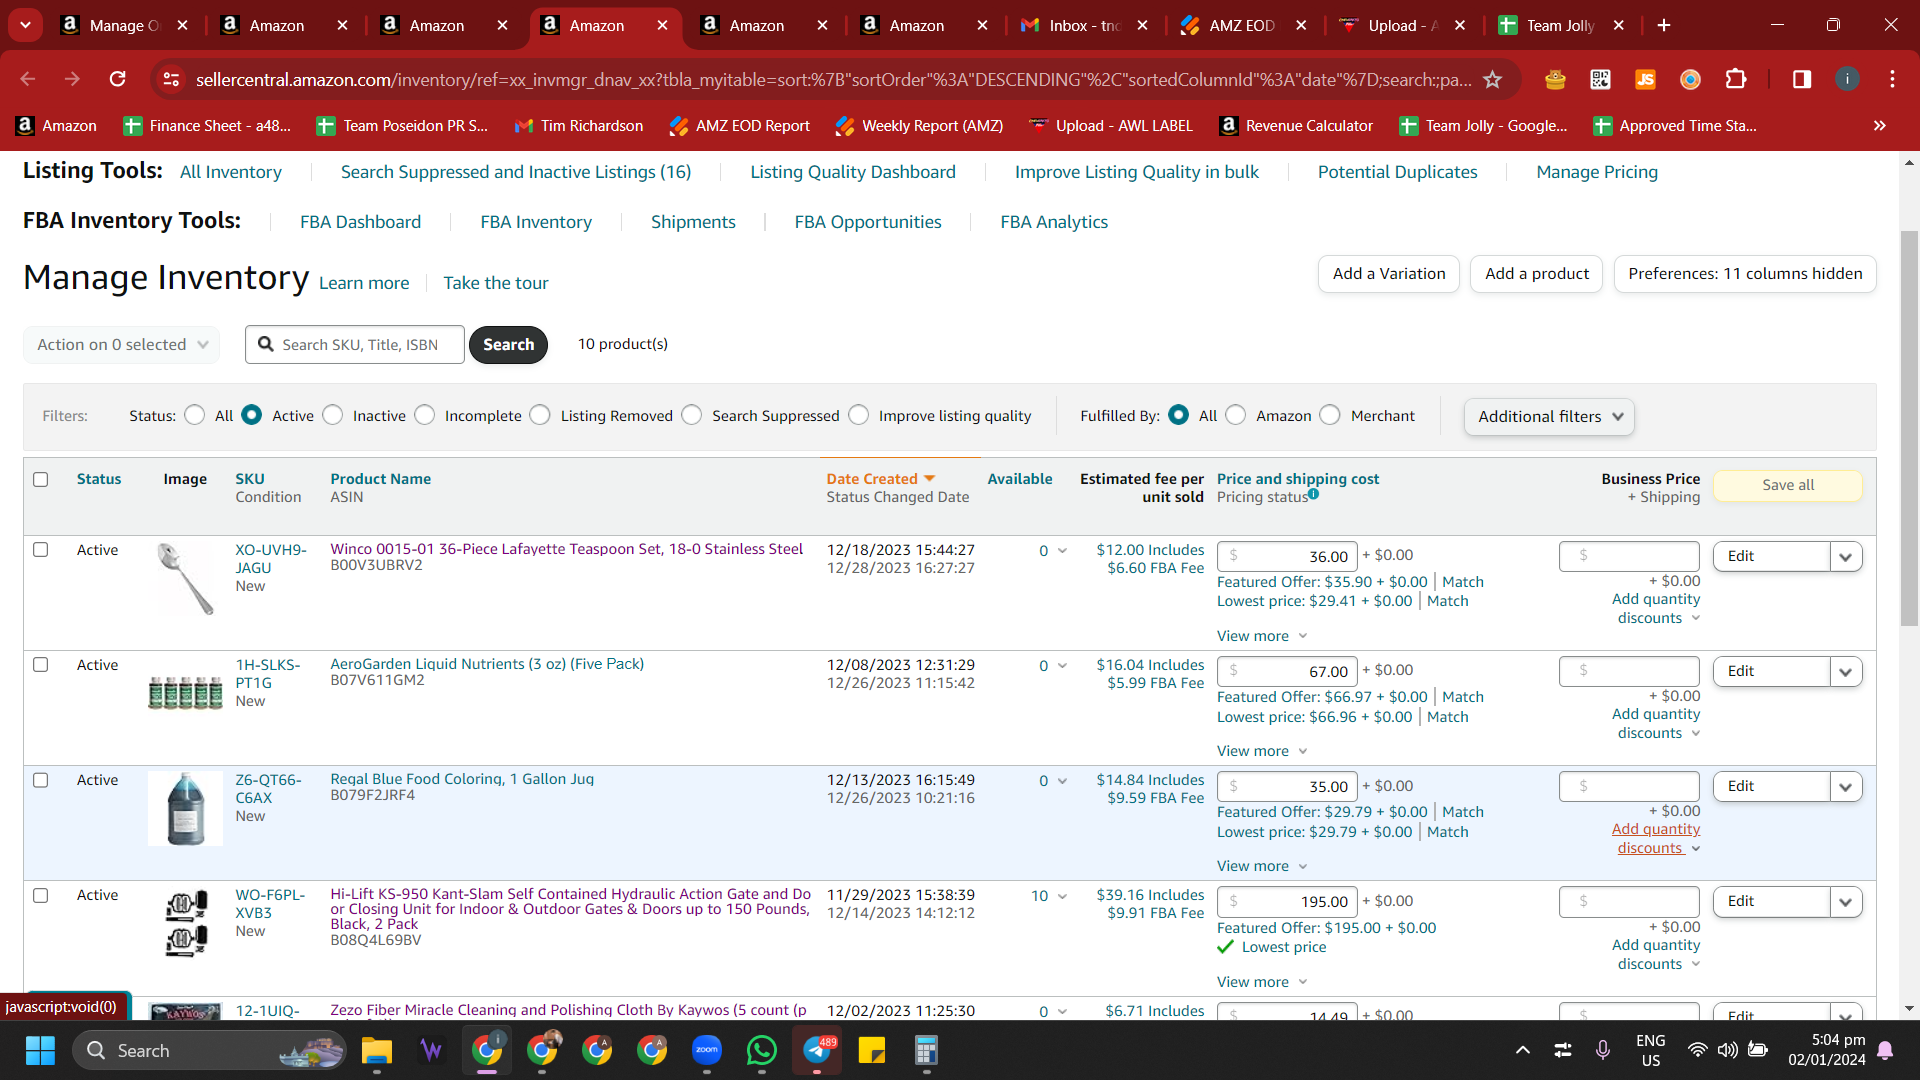Click the page vertical scrollbar

(1909, 430)
